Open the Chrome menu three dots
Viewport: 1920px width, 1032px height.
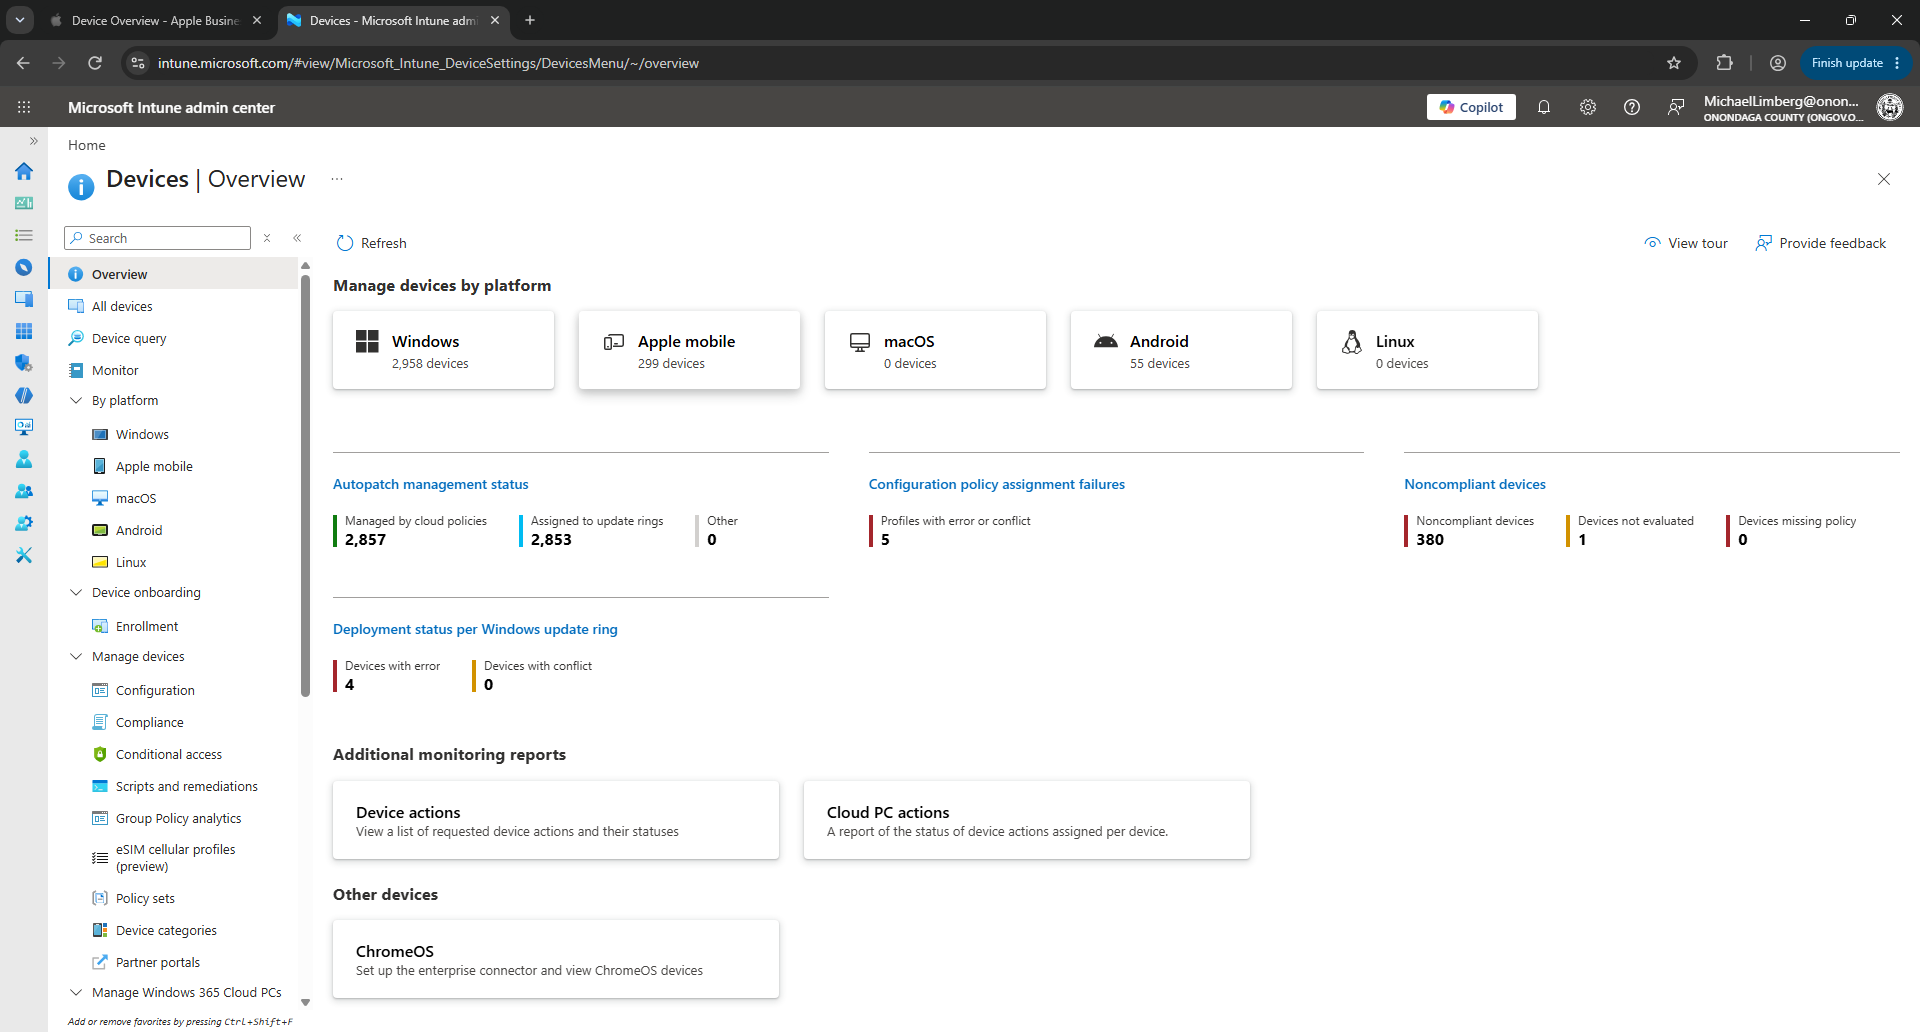point(1897,63)
